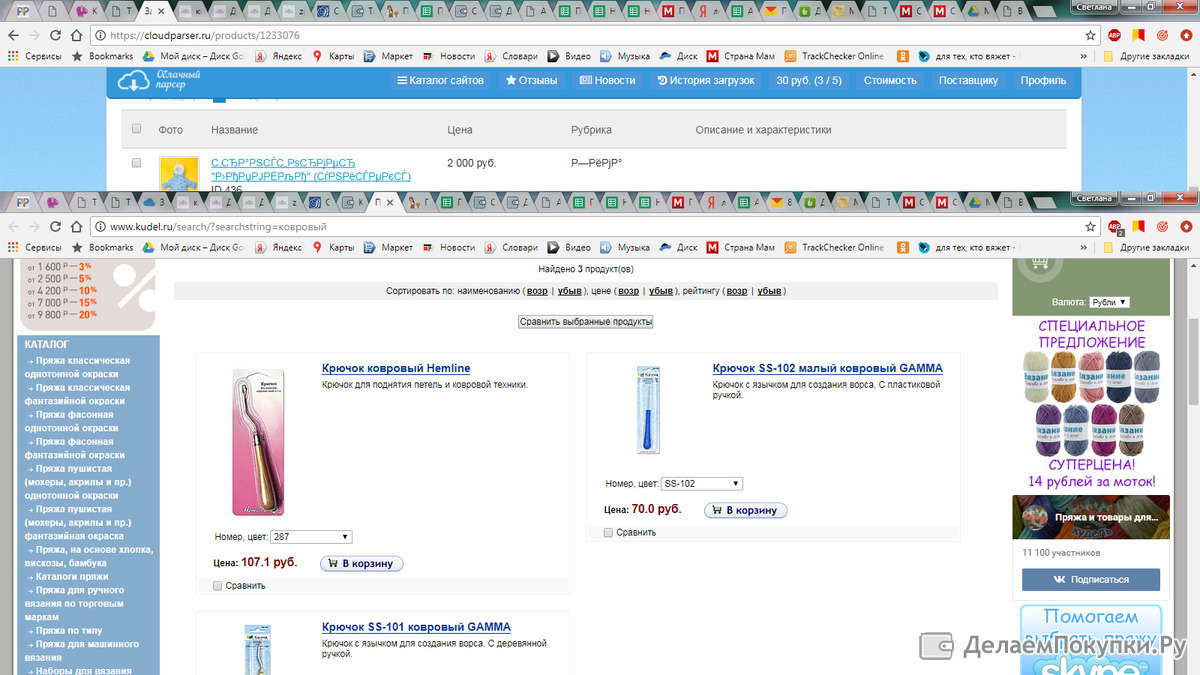1200x675 pixels.
Task: Check Сравнить under Крючок SS-102 малый ковровый
Action: click(609, 533)
